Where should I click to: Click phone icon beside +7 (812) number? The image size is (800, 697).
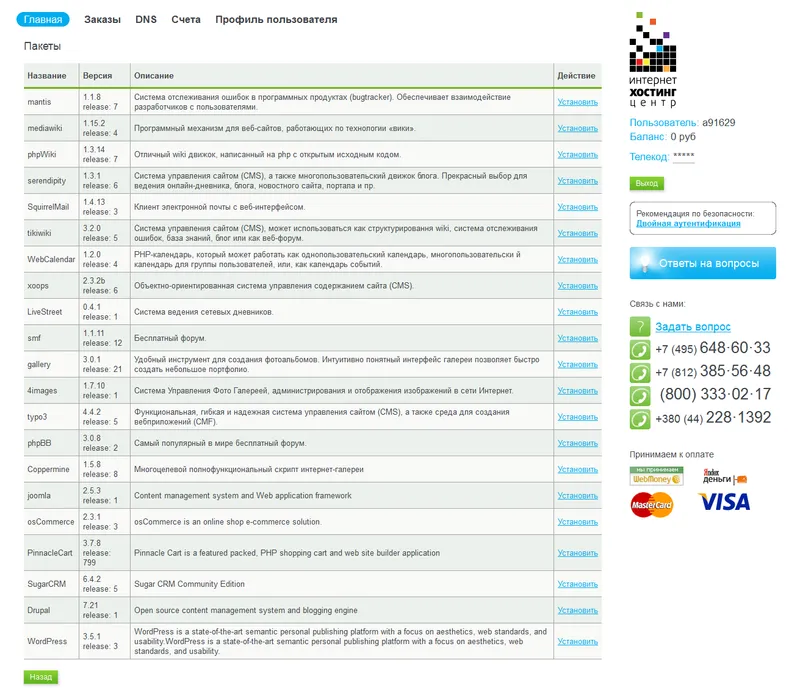coord(640,373)
